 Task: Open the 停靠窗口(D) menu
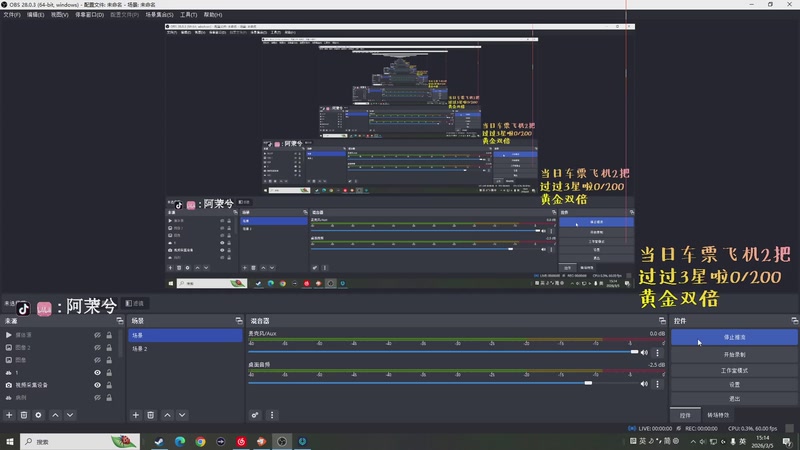pyautogui.click(x=89, y=15)
